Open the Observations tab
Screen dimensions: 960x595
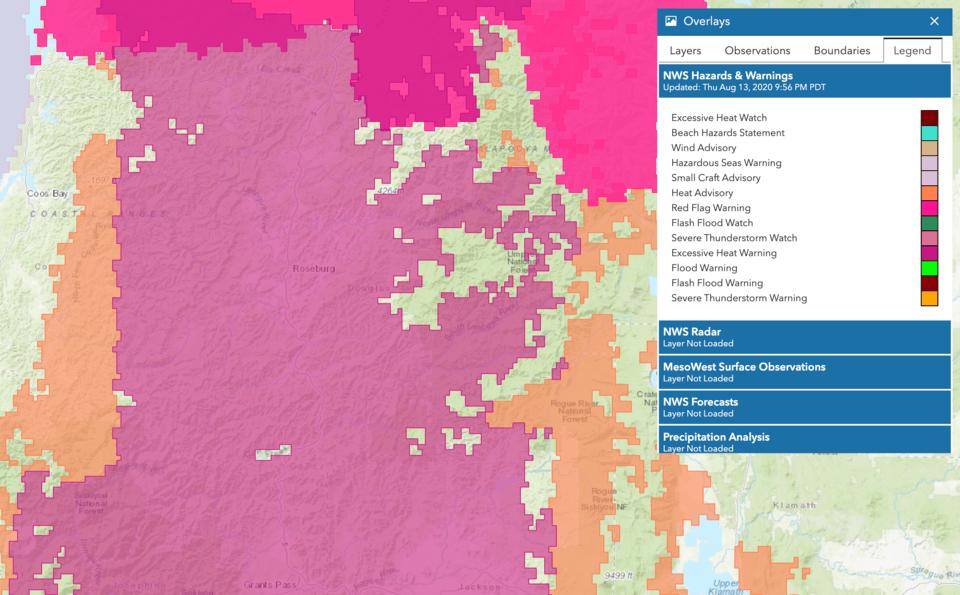click(x=757, y=51)
